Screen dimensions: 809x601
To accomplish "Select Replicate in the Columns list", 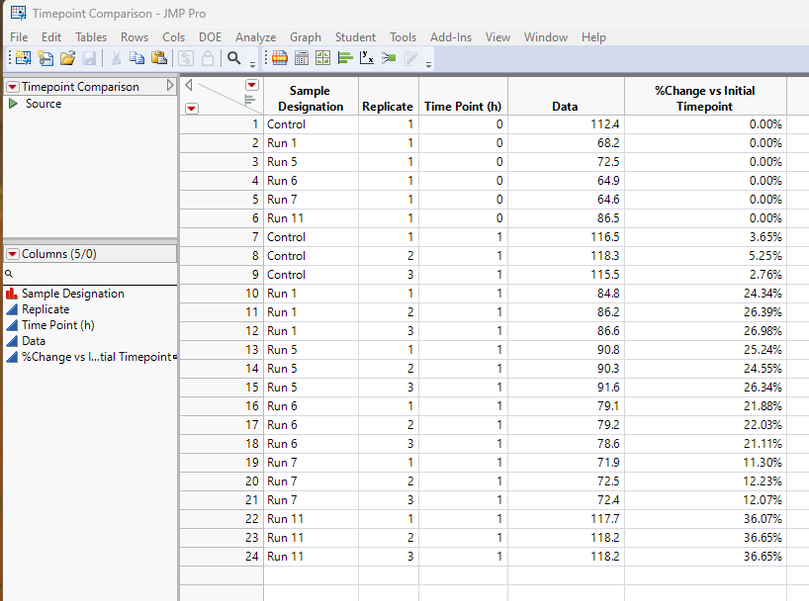I will (45, 310).
